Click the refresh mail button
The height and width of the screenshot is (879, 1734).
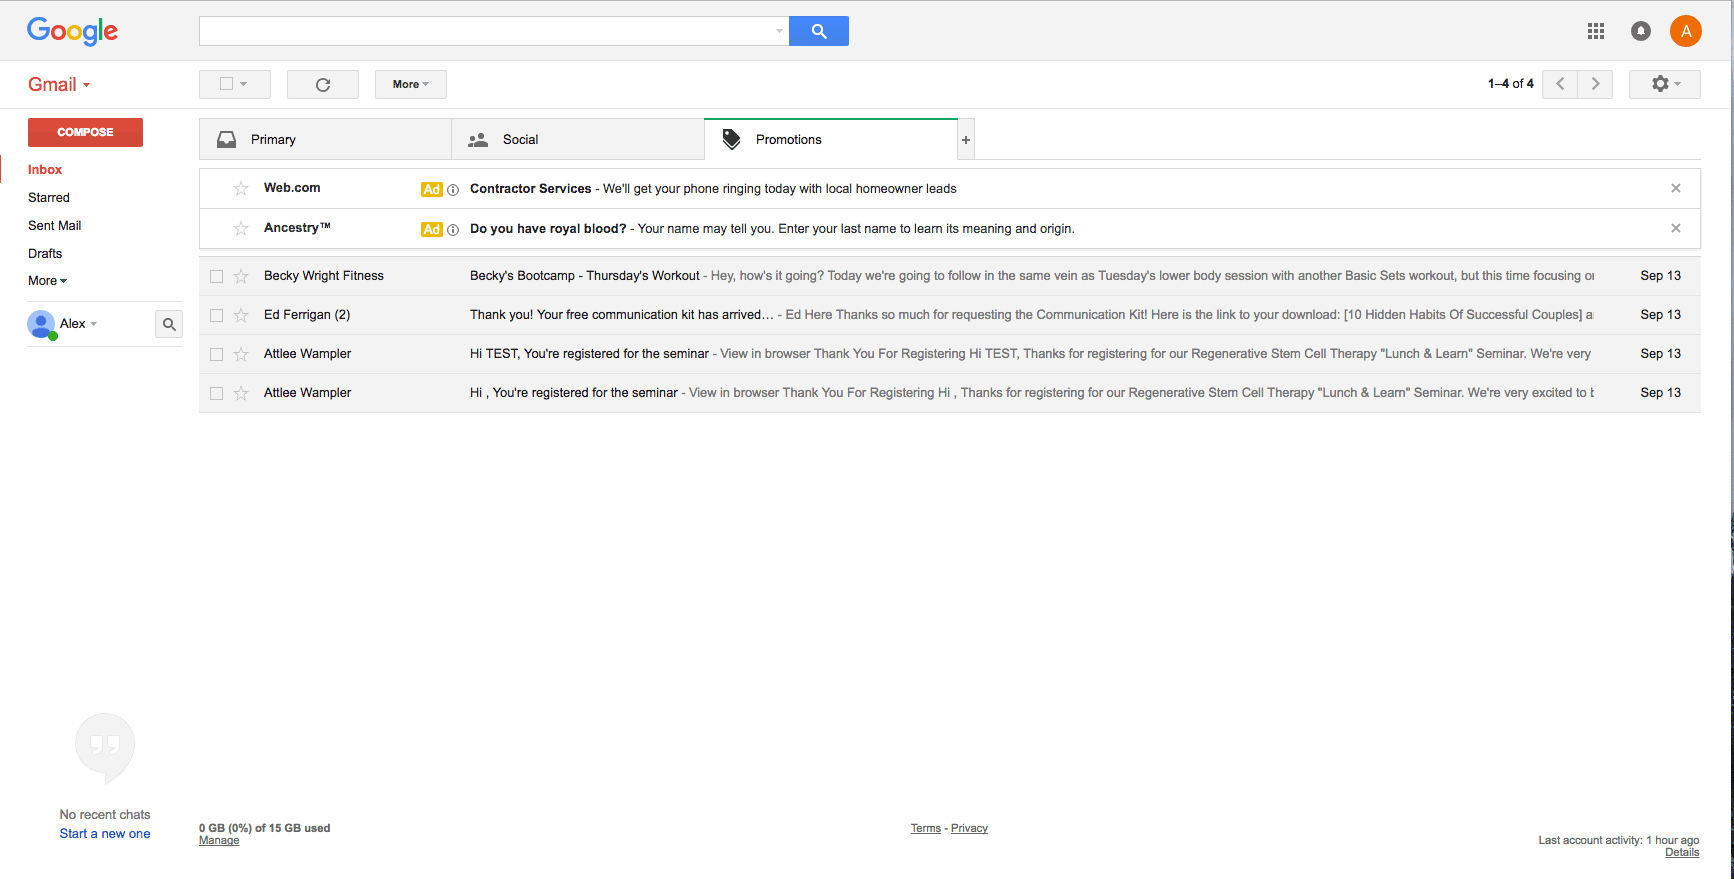[x=322, y=85]
